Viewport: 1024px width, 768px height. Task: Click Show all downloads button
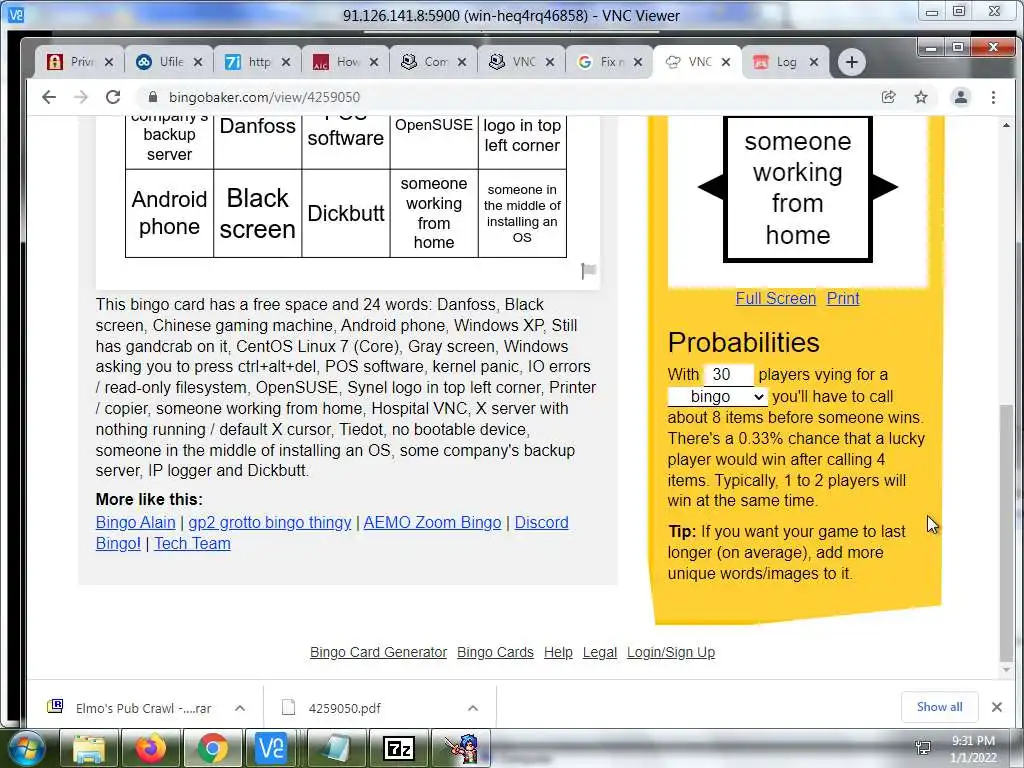click(x=939, y=707)
